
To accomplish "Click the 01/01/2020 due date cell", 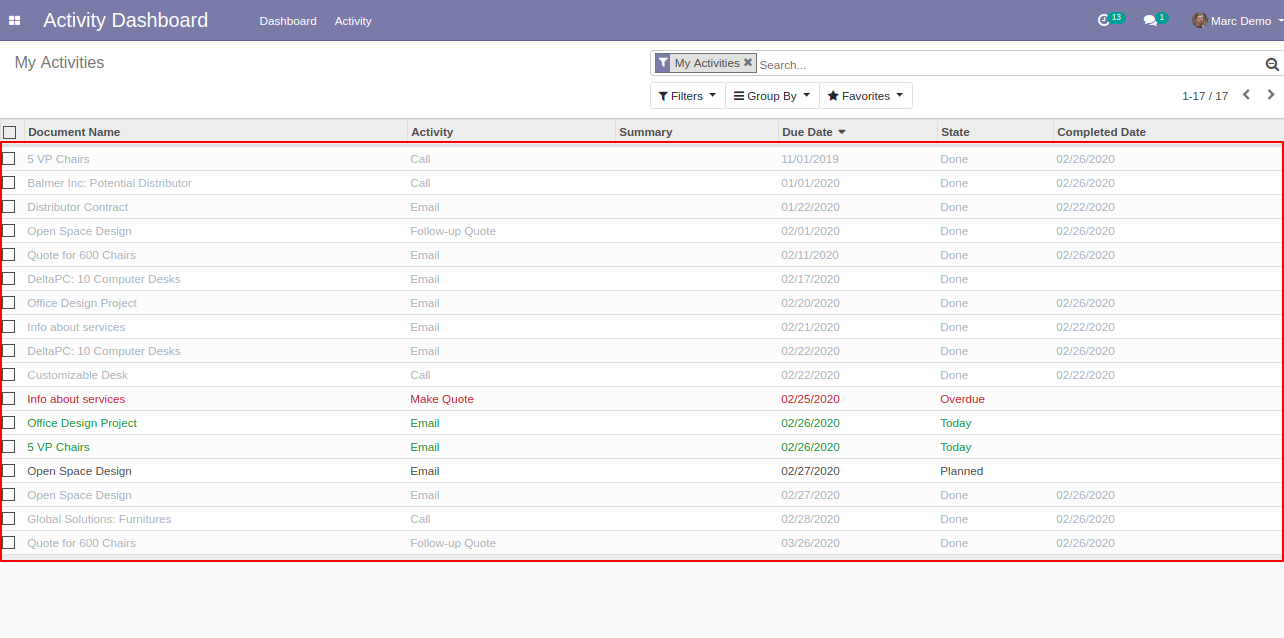I will click(x=810, y=183).
